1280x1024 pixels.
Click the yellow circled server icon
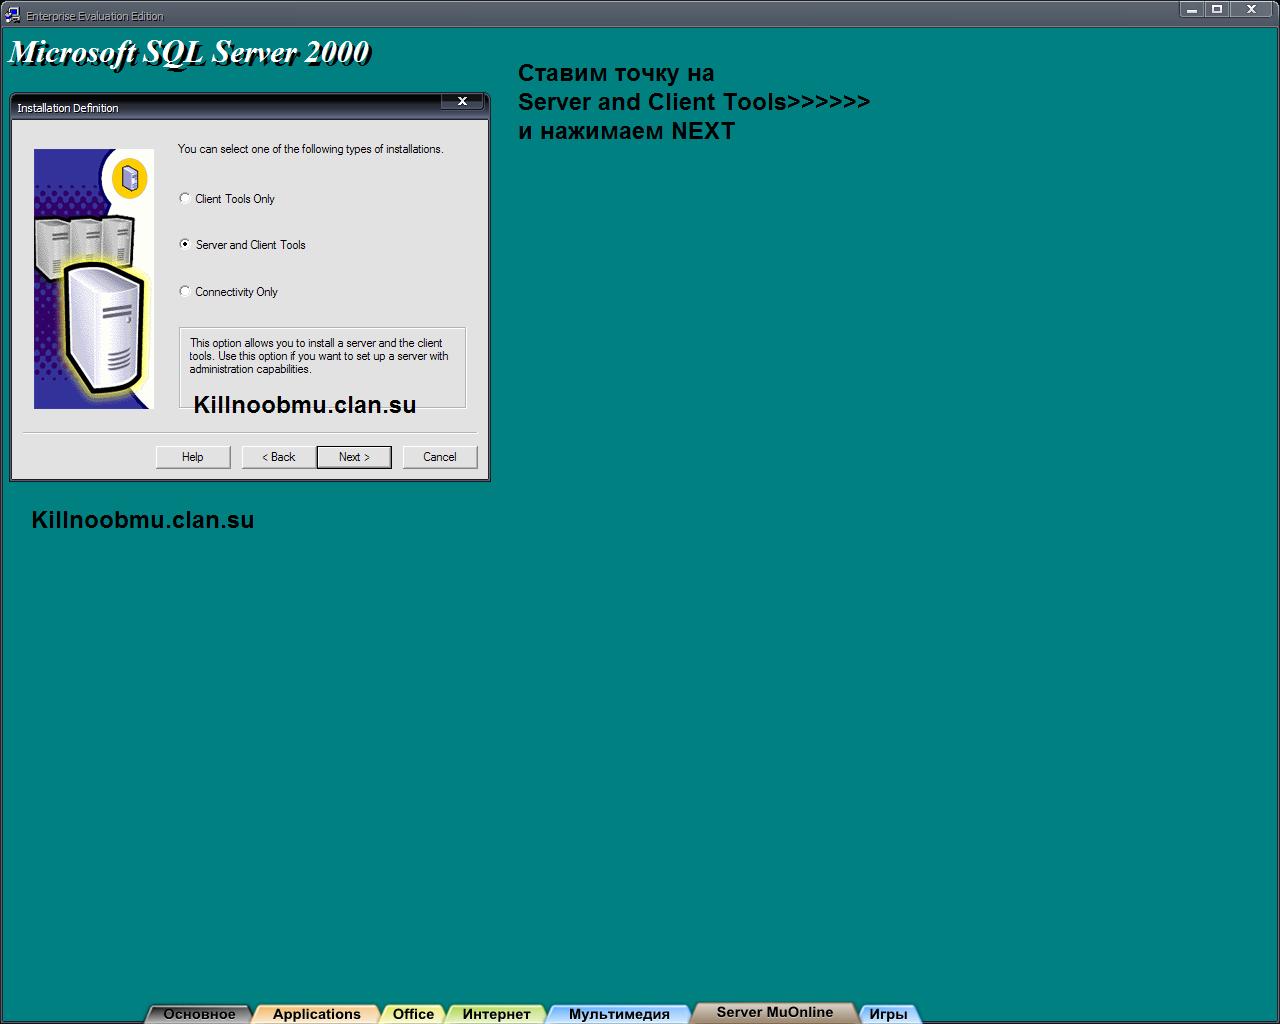[129, 179]
